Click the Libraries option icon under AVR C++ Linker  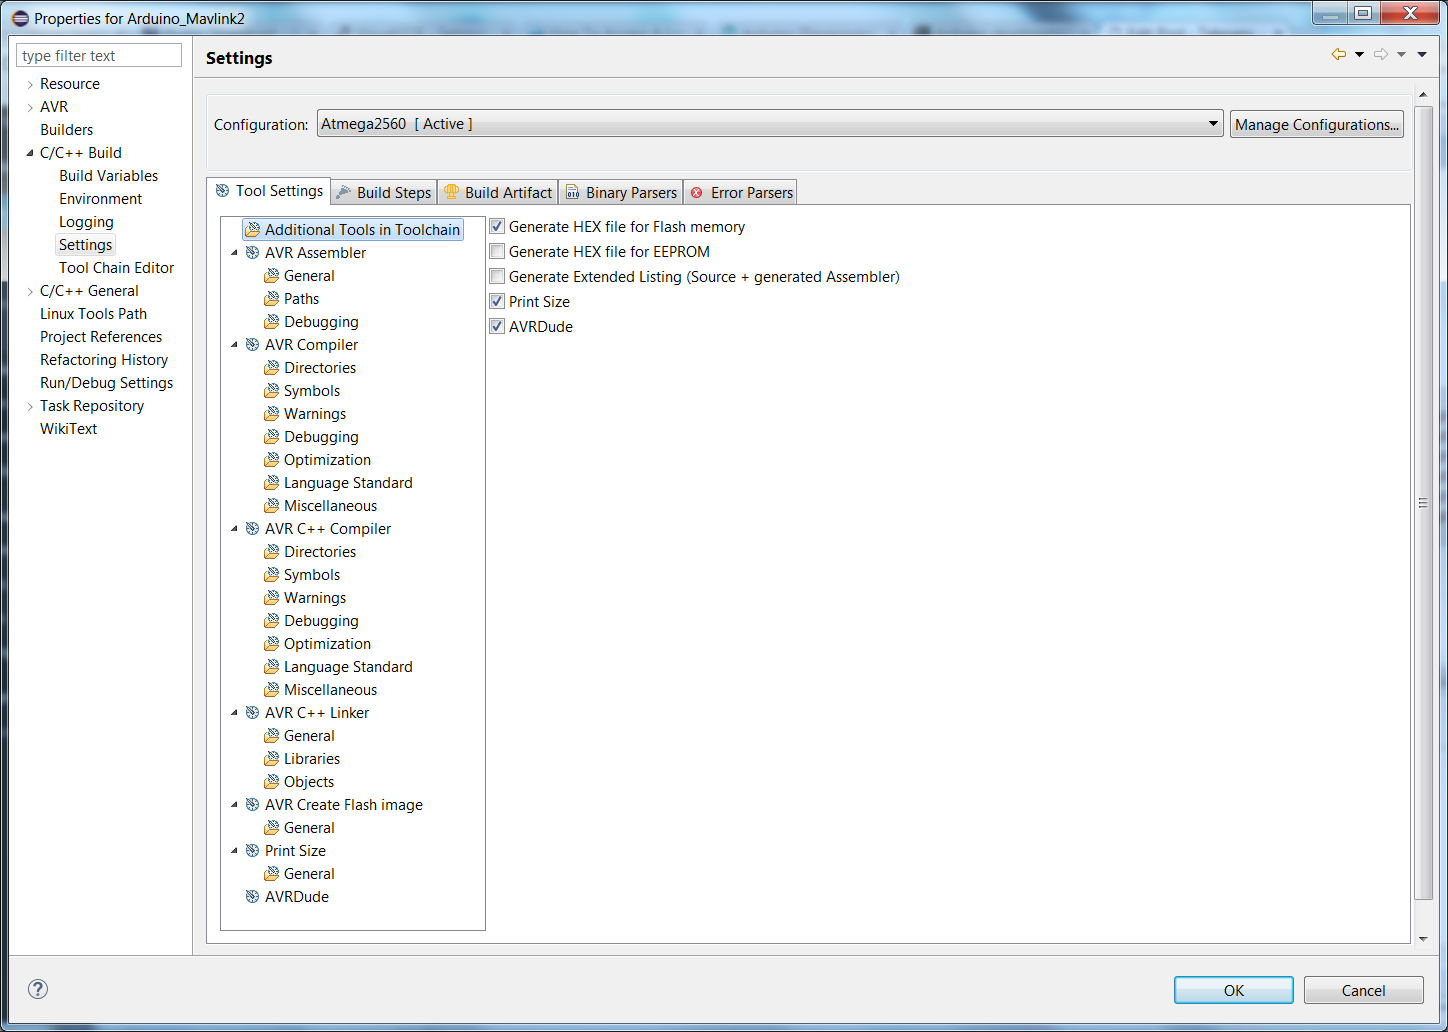click(271, 759)
